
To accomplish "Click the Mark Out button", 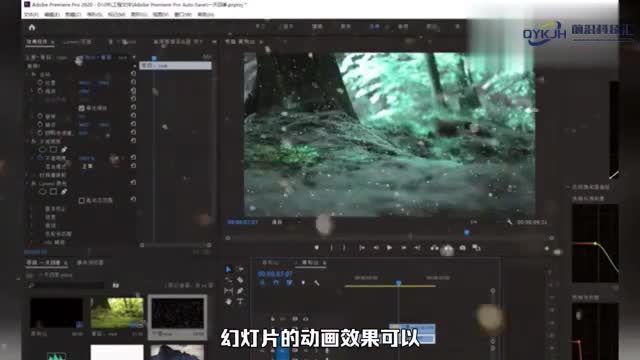I will [345, 248].
